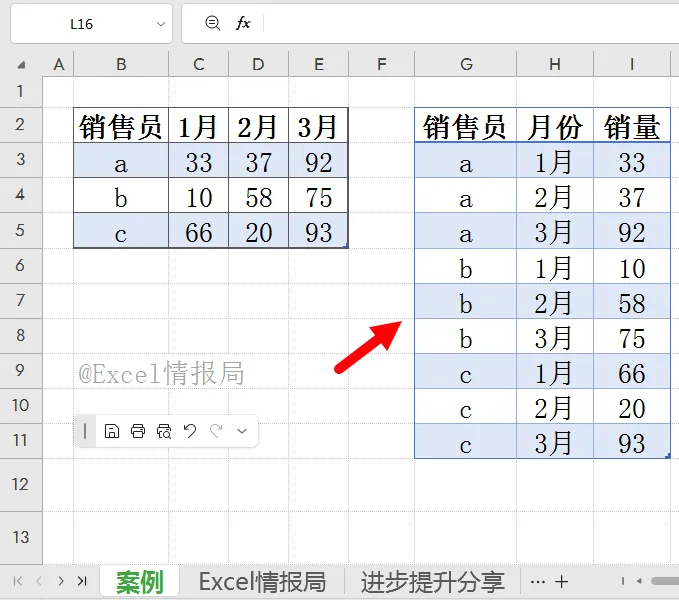Select column A header
The height and width of the screenshot is (600, 679).
pyautogui.click(x=58, y=65)
